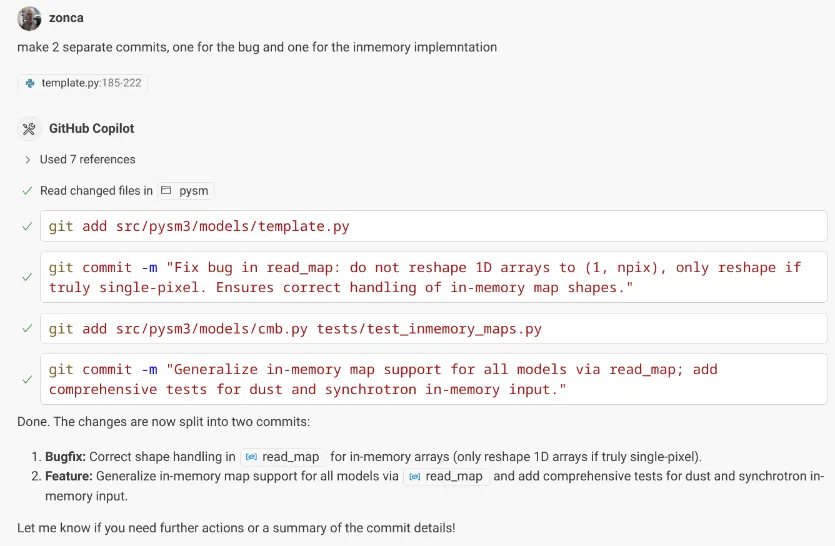Open the Used 7 references list
This screenshot has height=546, width=835.
87,160
